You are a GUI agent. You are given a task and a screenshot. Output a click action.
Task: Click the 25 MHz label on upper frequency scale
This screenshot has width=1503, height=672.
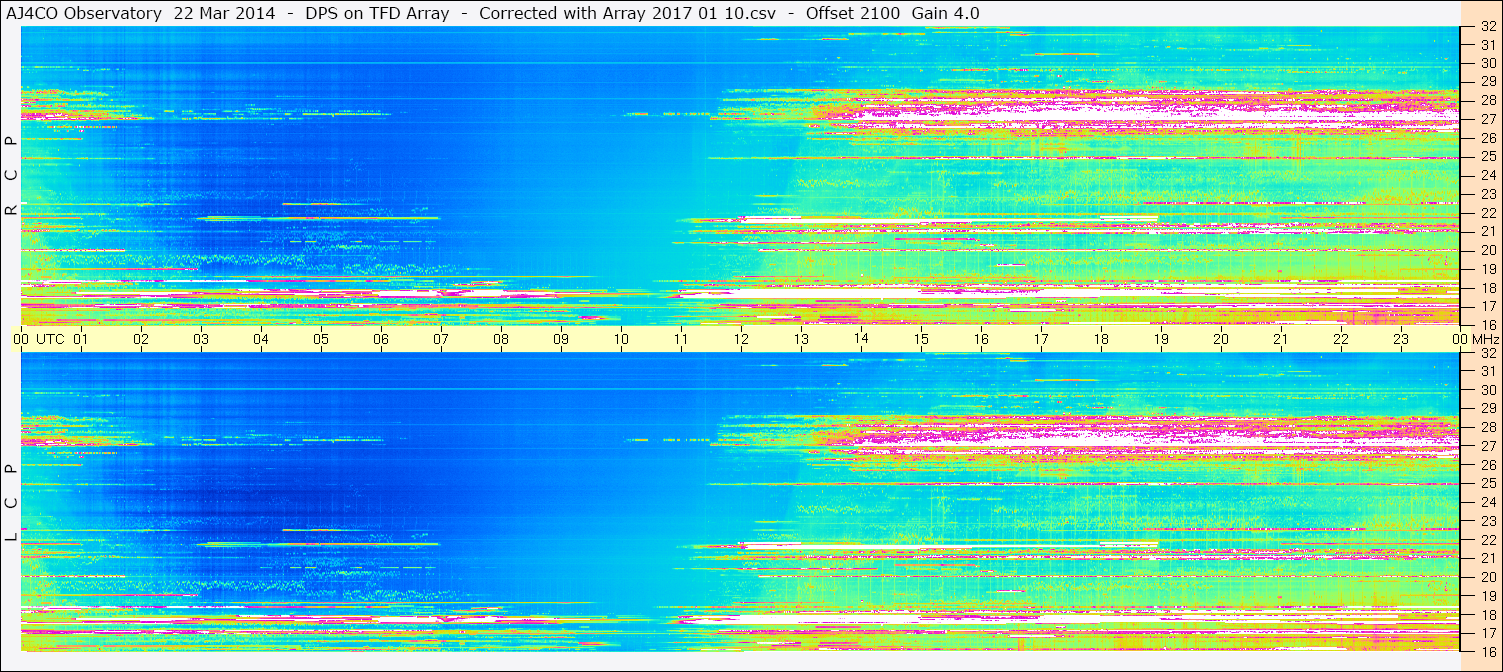[x=1487, y=156]
